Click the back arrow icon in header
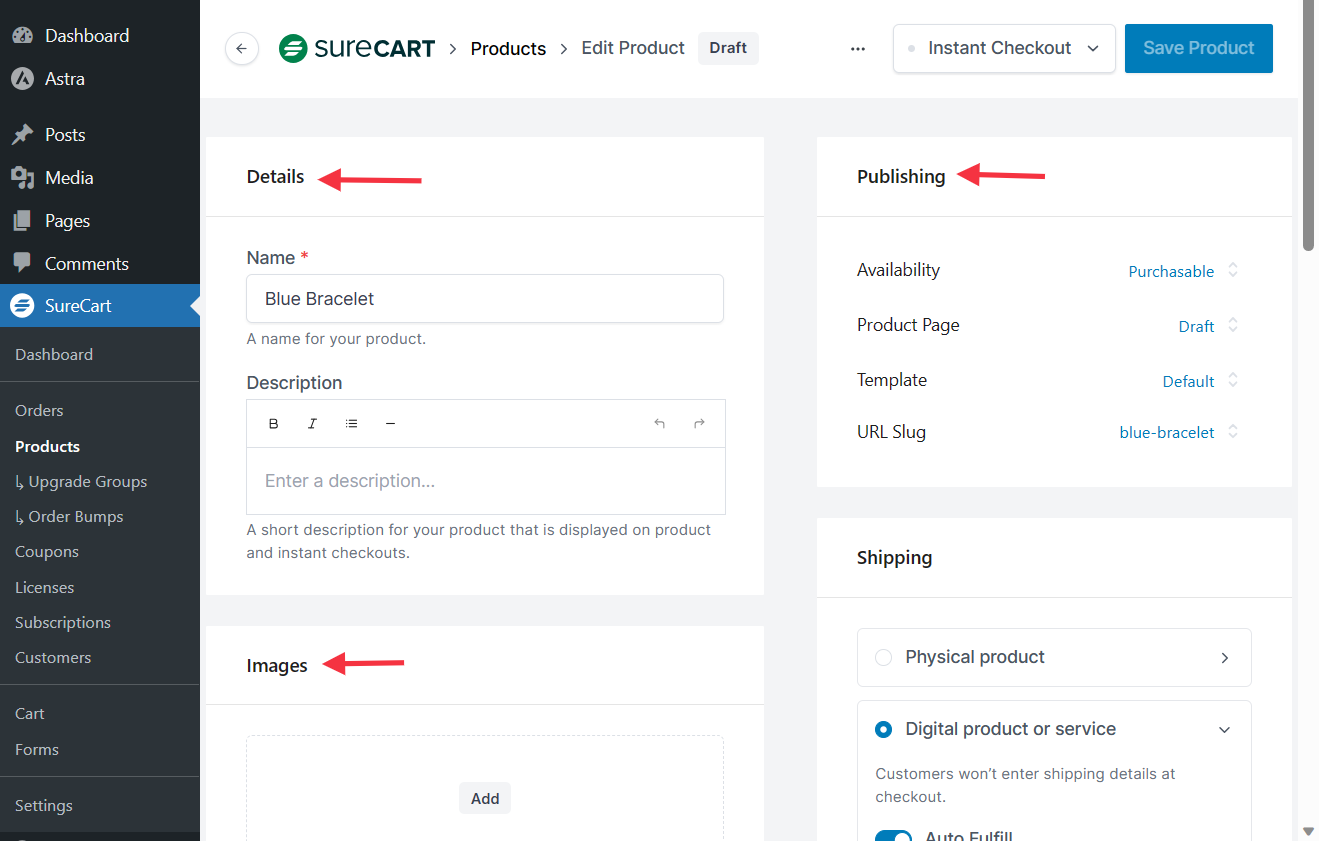 click(x=242, y=48)
